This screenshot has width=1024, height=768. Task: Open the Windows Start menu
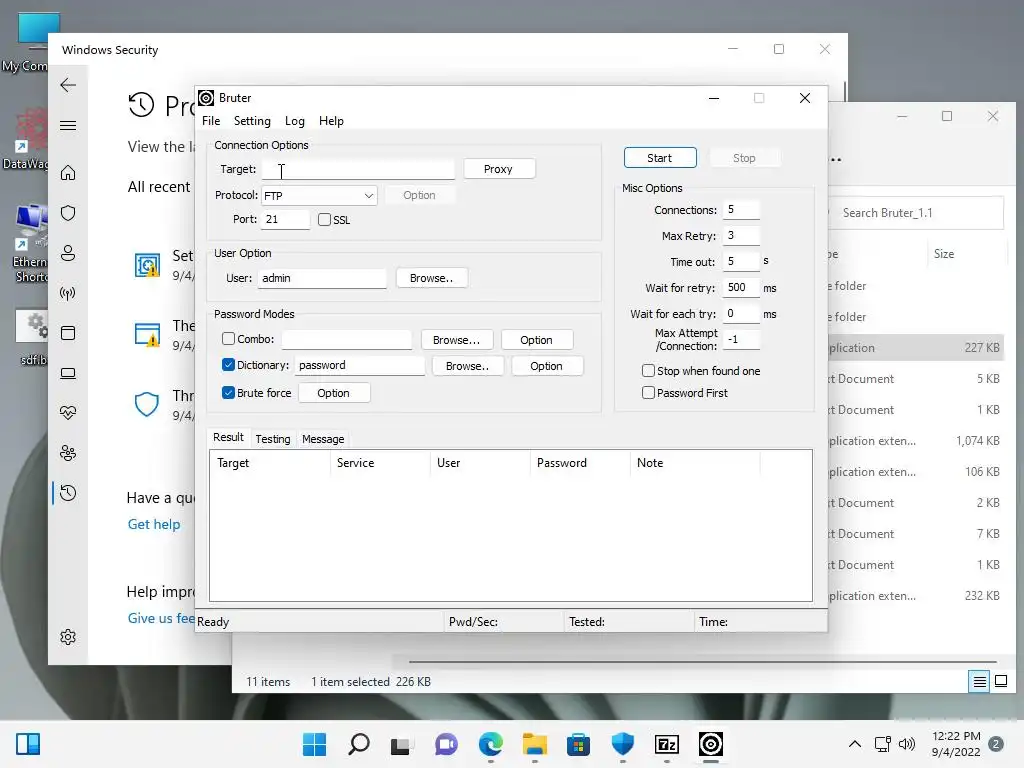click(314, 744)
